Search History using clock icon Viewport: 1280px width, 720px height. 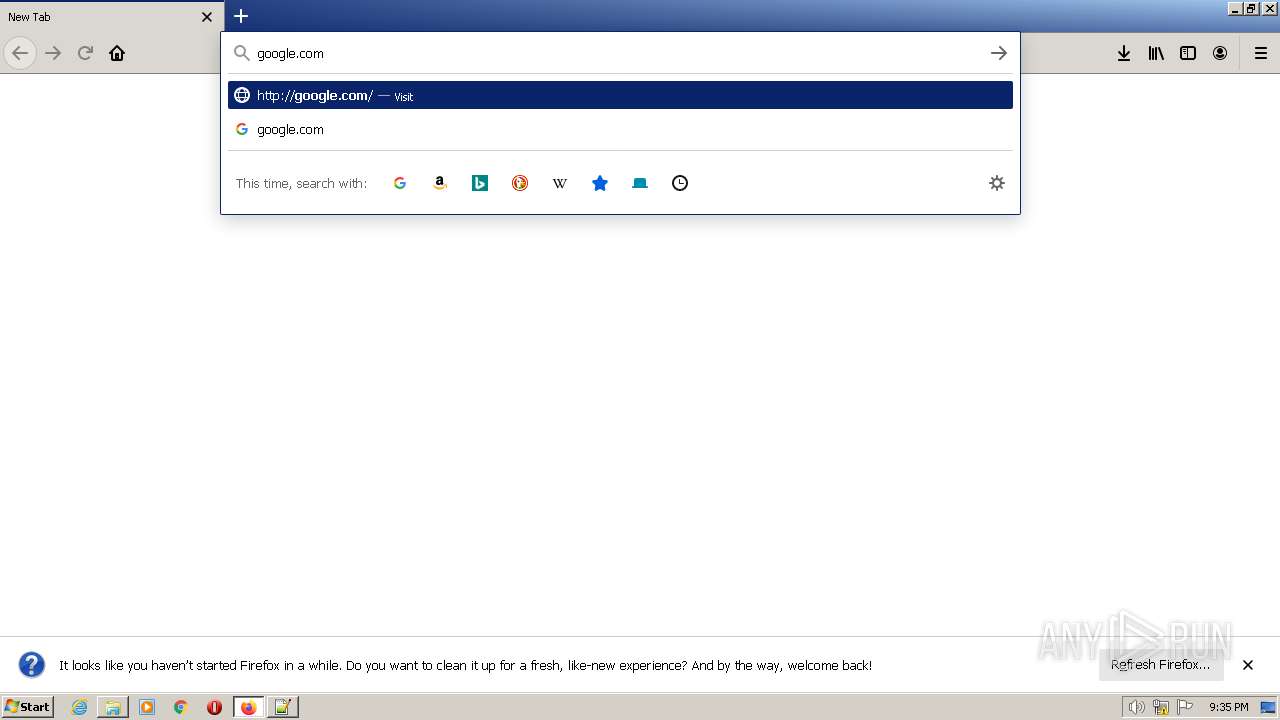[x=680, y=183]
